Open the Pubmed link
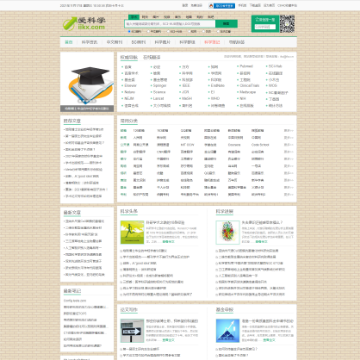 pyautogui.click(x=246, y=66)
